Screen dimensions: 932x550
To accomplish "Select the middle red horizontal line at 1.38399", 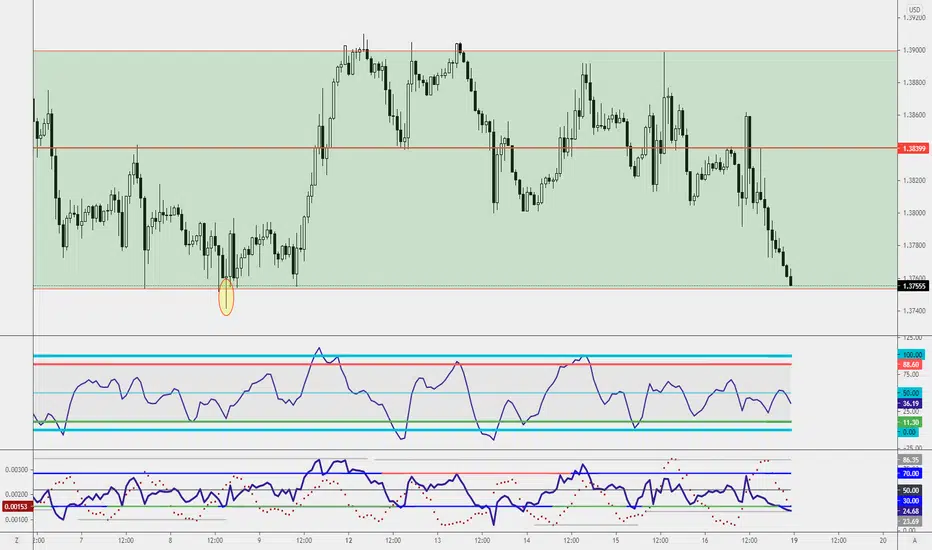I will coord(465,147).
